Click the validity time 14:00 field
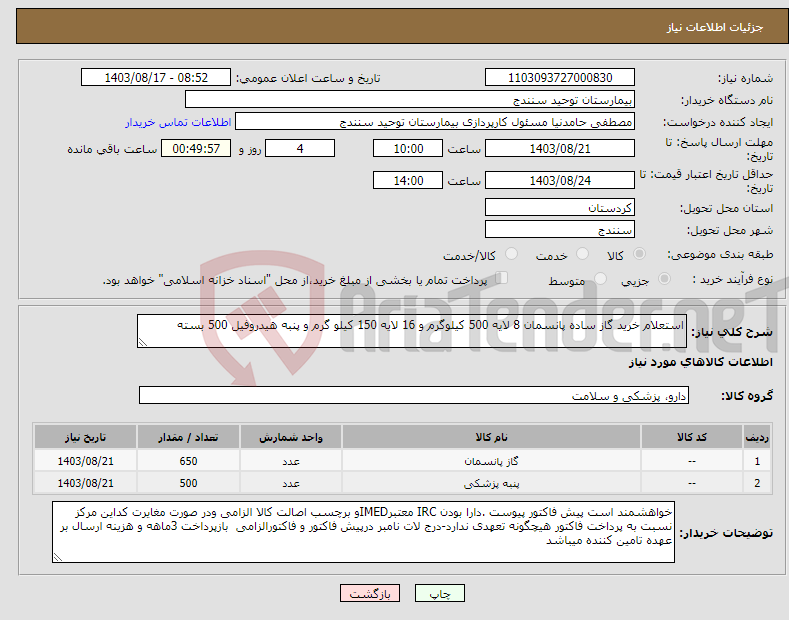The height and width of the screenshot is (620, 789). 408,180
